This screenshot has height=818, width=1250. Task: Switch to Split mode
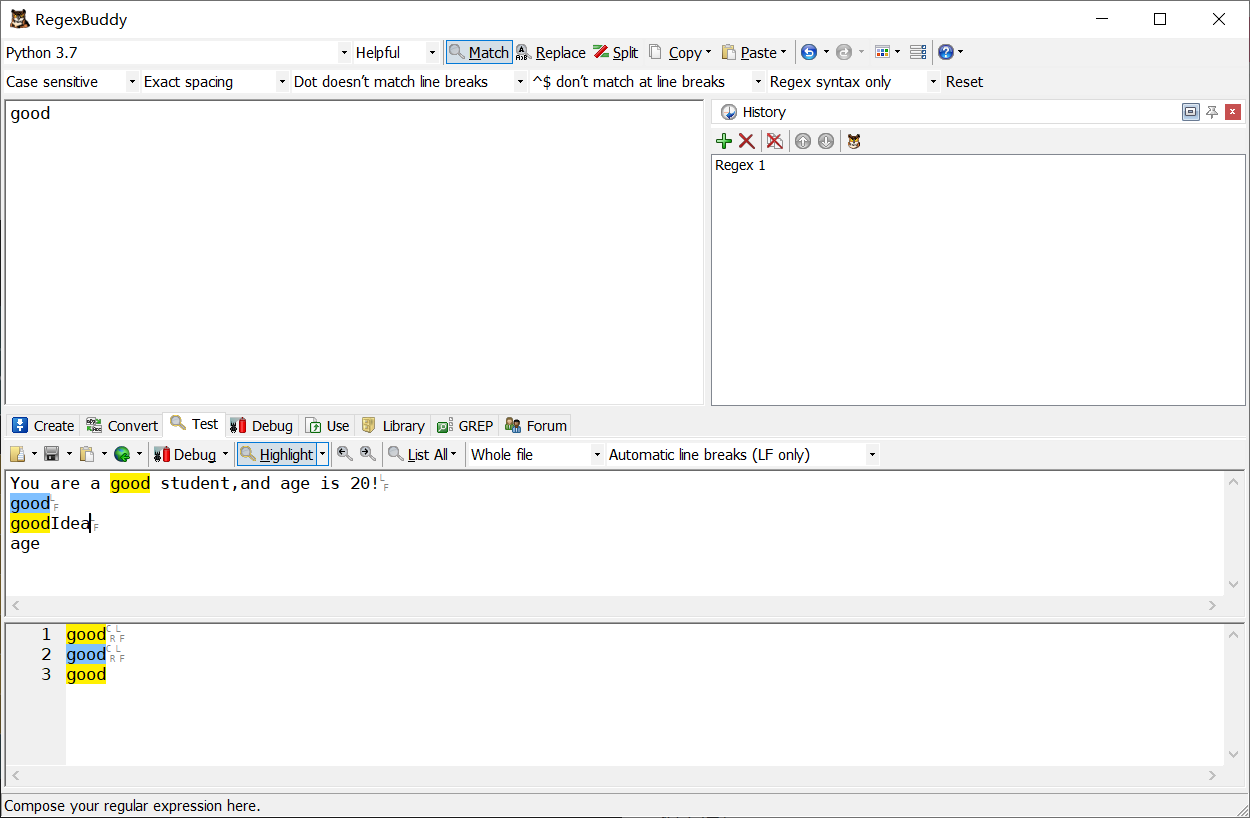616,52
